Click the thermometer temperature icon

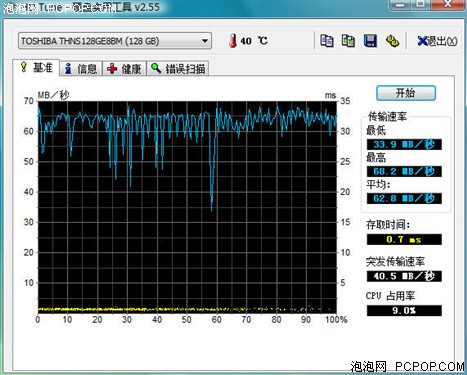233,41
